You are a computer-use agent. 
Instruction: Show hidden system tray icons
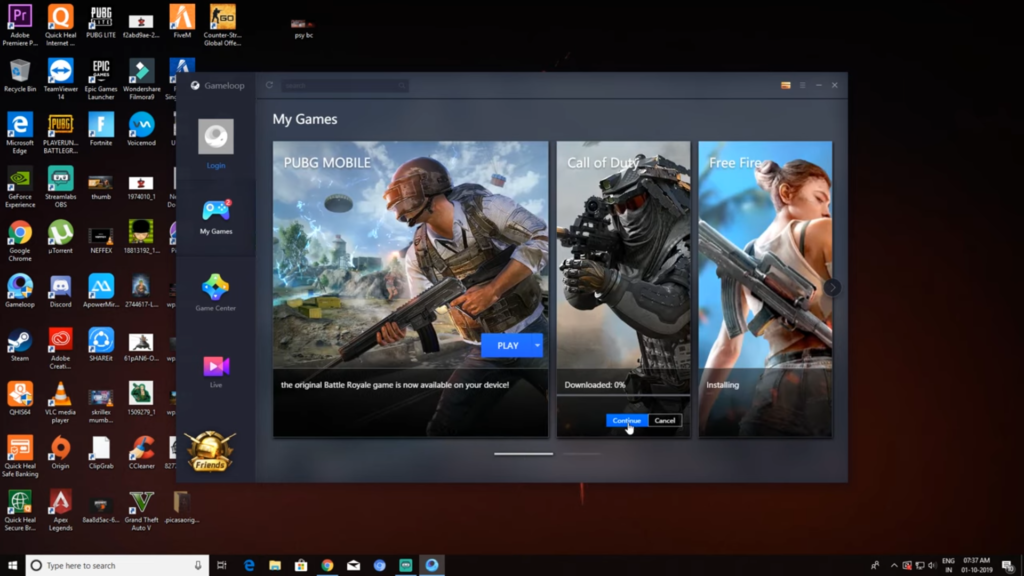pos(894,566)
